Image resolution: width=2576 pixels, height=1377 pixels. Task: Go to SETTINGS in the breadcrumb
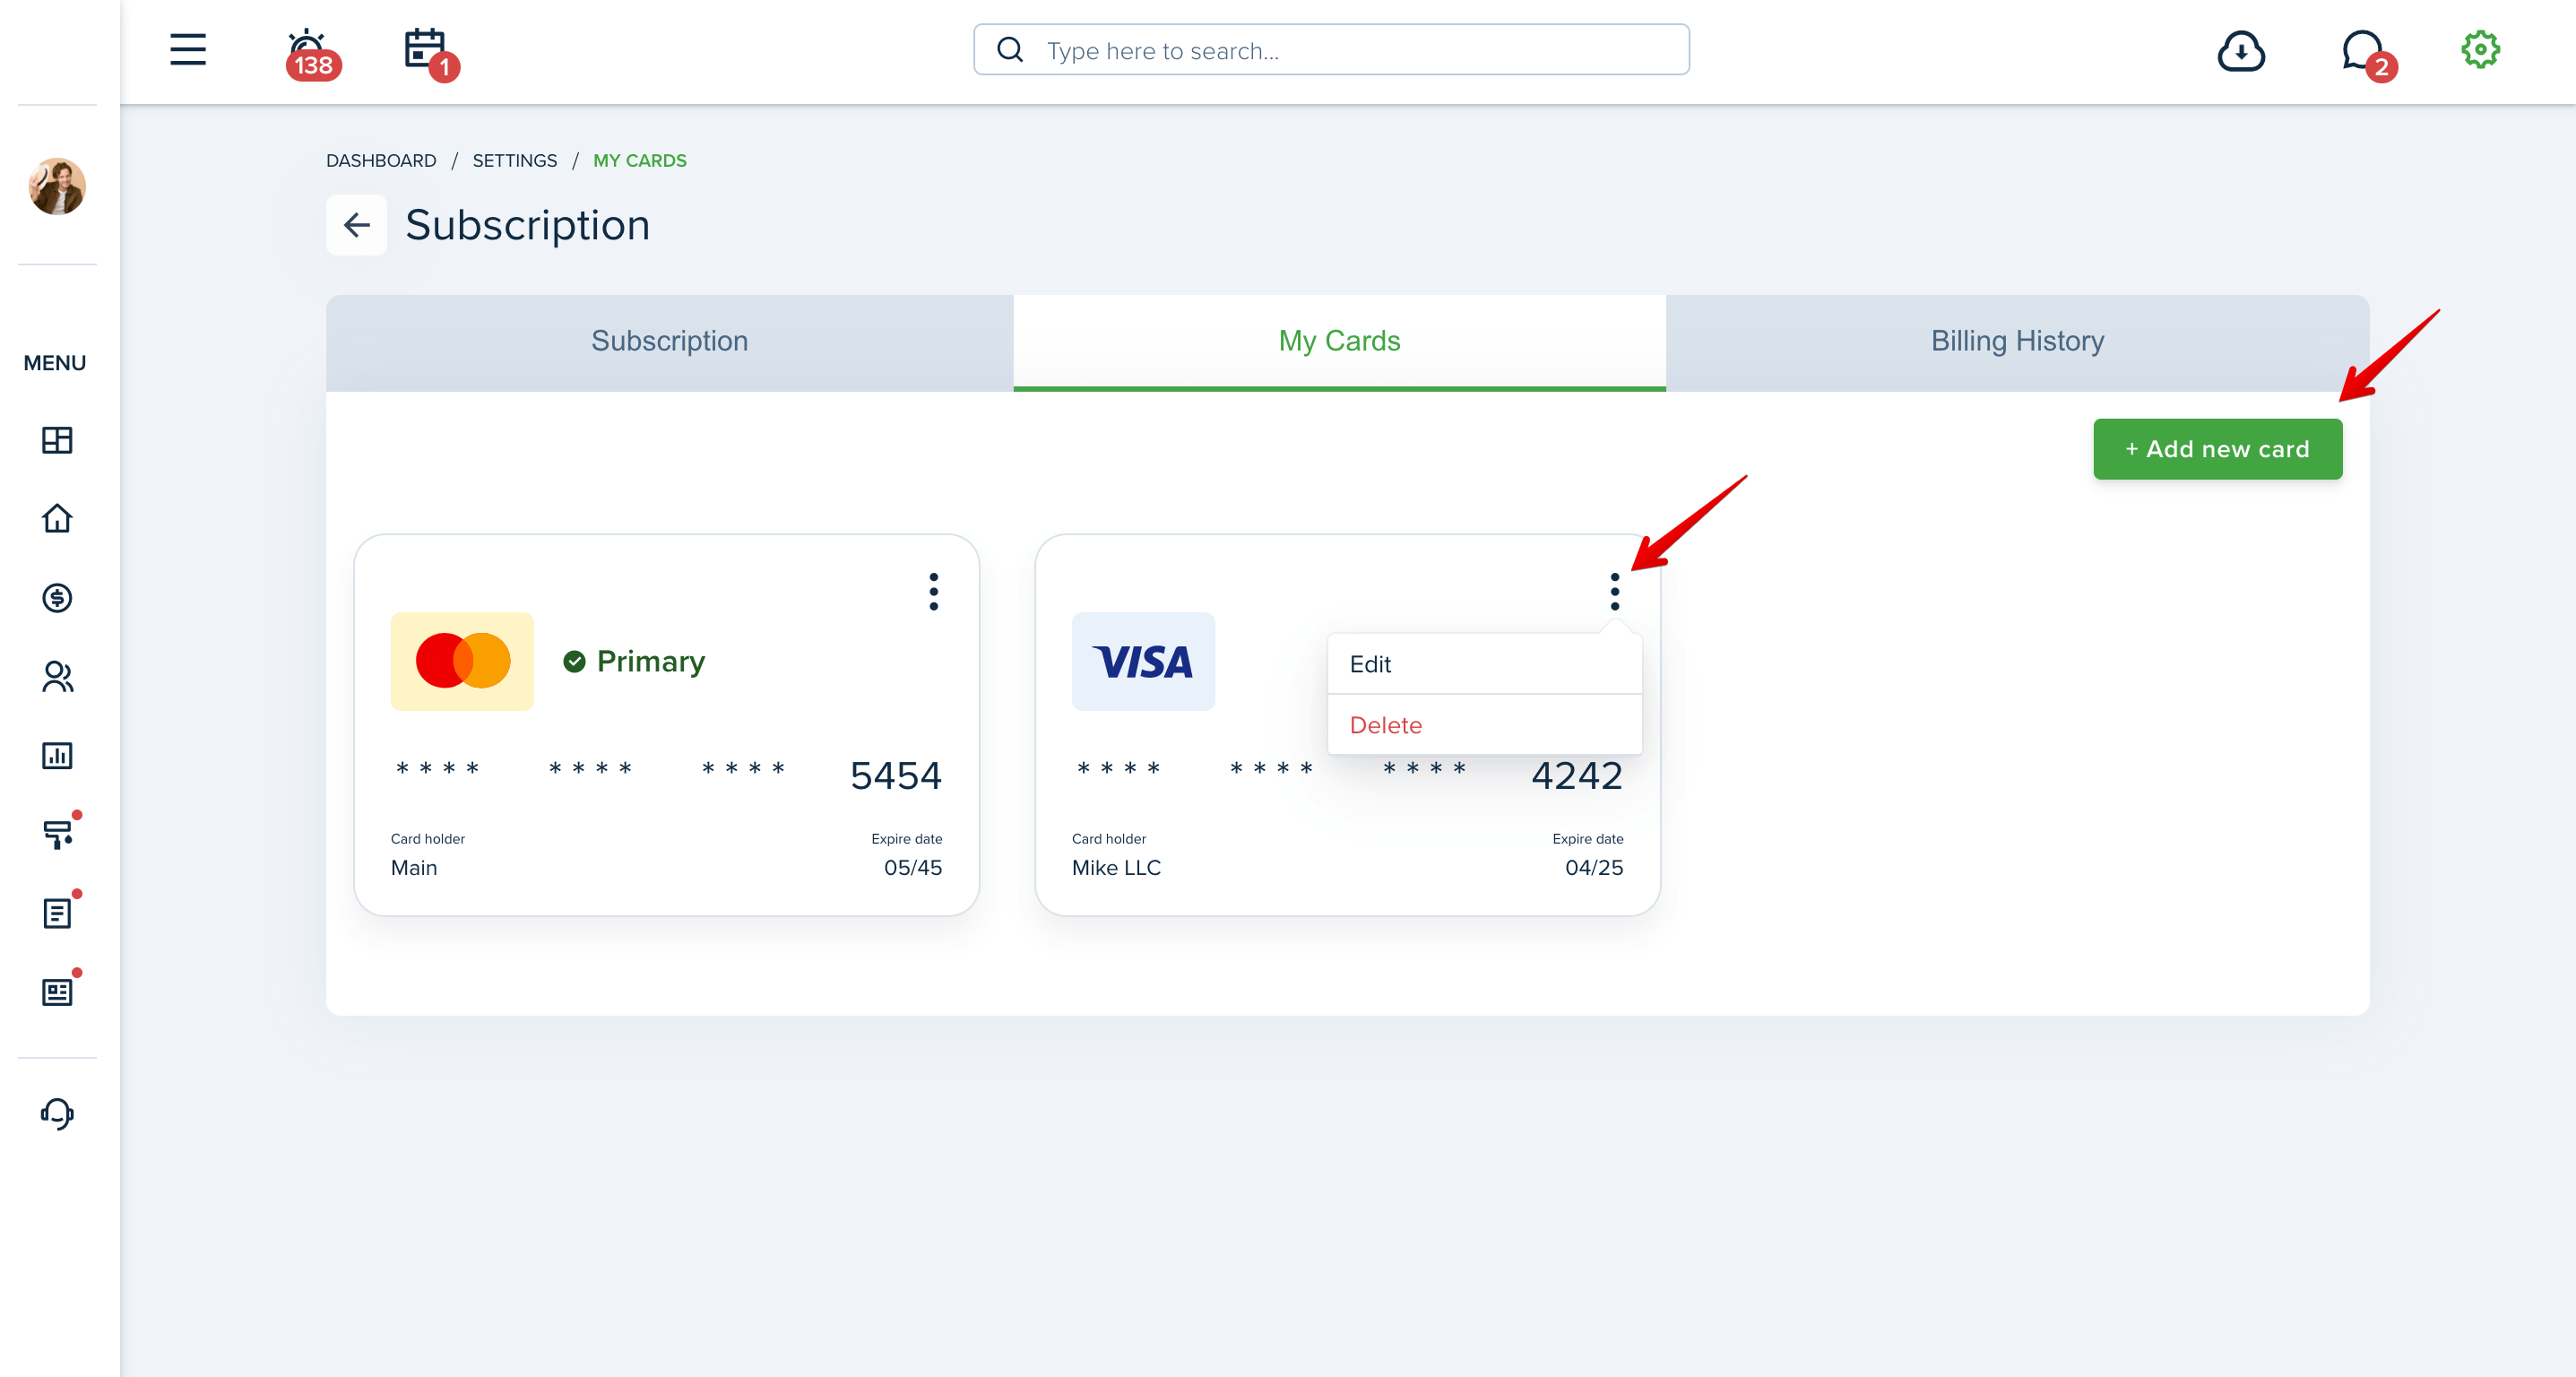(x=514, y=160)
